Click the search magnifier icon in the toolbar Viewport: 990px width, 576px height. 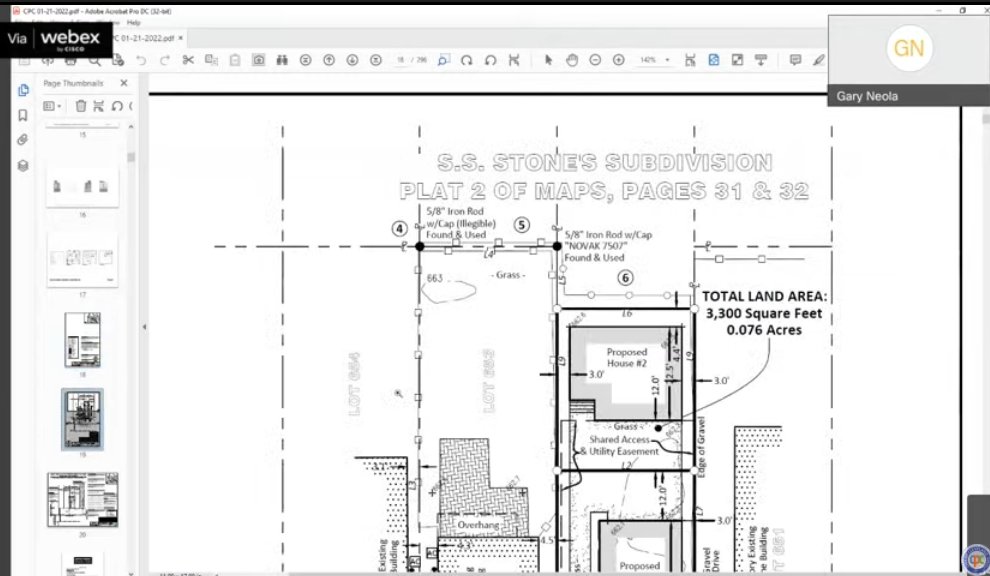(x=94, y=61)
